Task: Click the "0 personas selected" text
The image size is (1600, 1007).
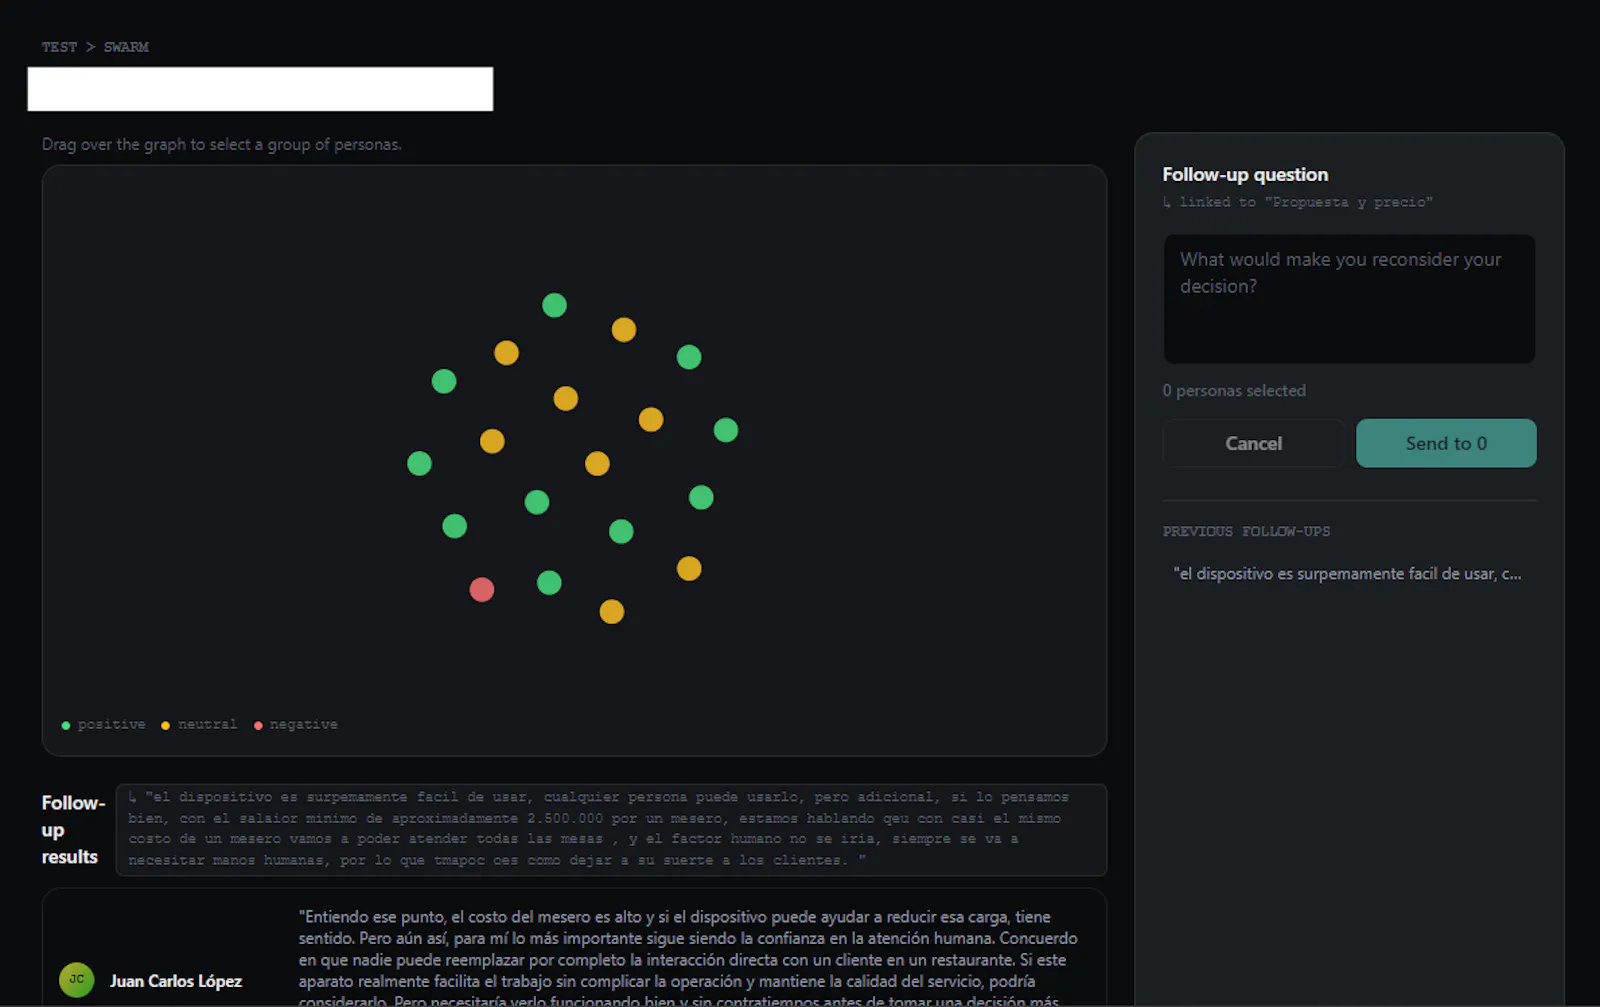Action: pyautogui.click(x=1234, y=391)
